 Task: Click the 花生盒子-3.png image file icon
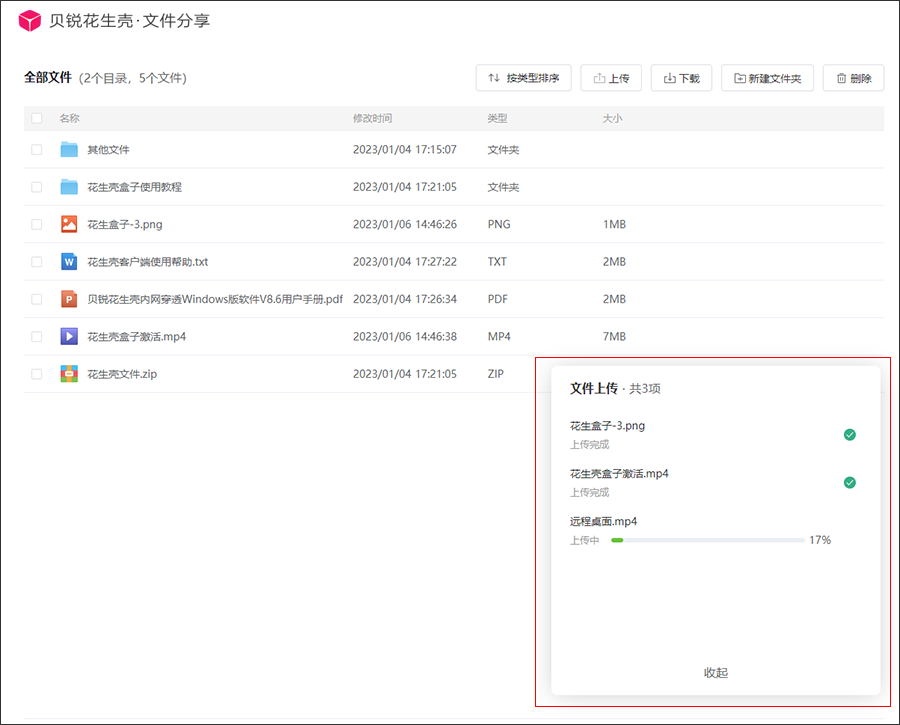click(x=69, y=224)
